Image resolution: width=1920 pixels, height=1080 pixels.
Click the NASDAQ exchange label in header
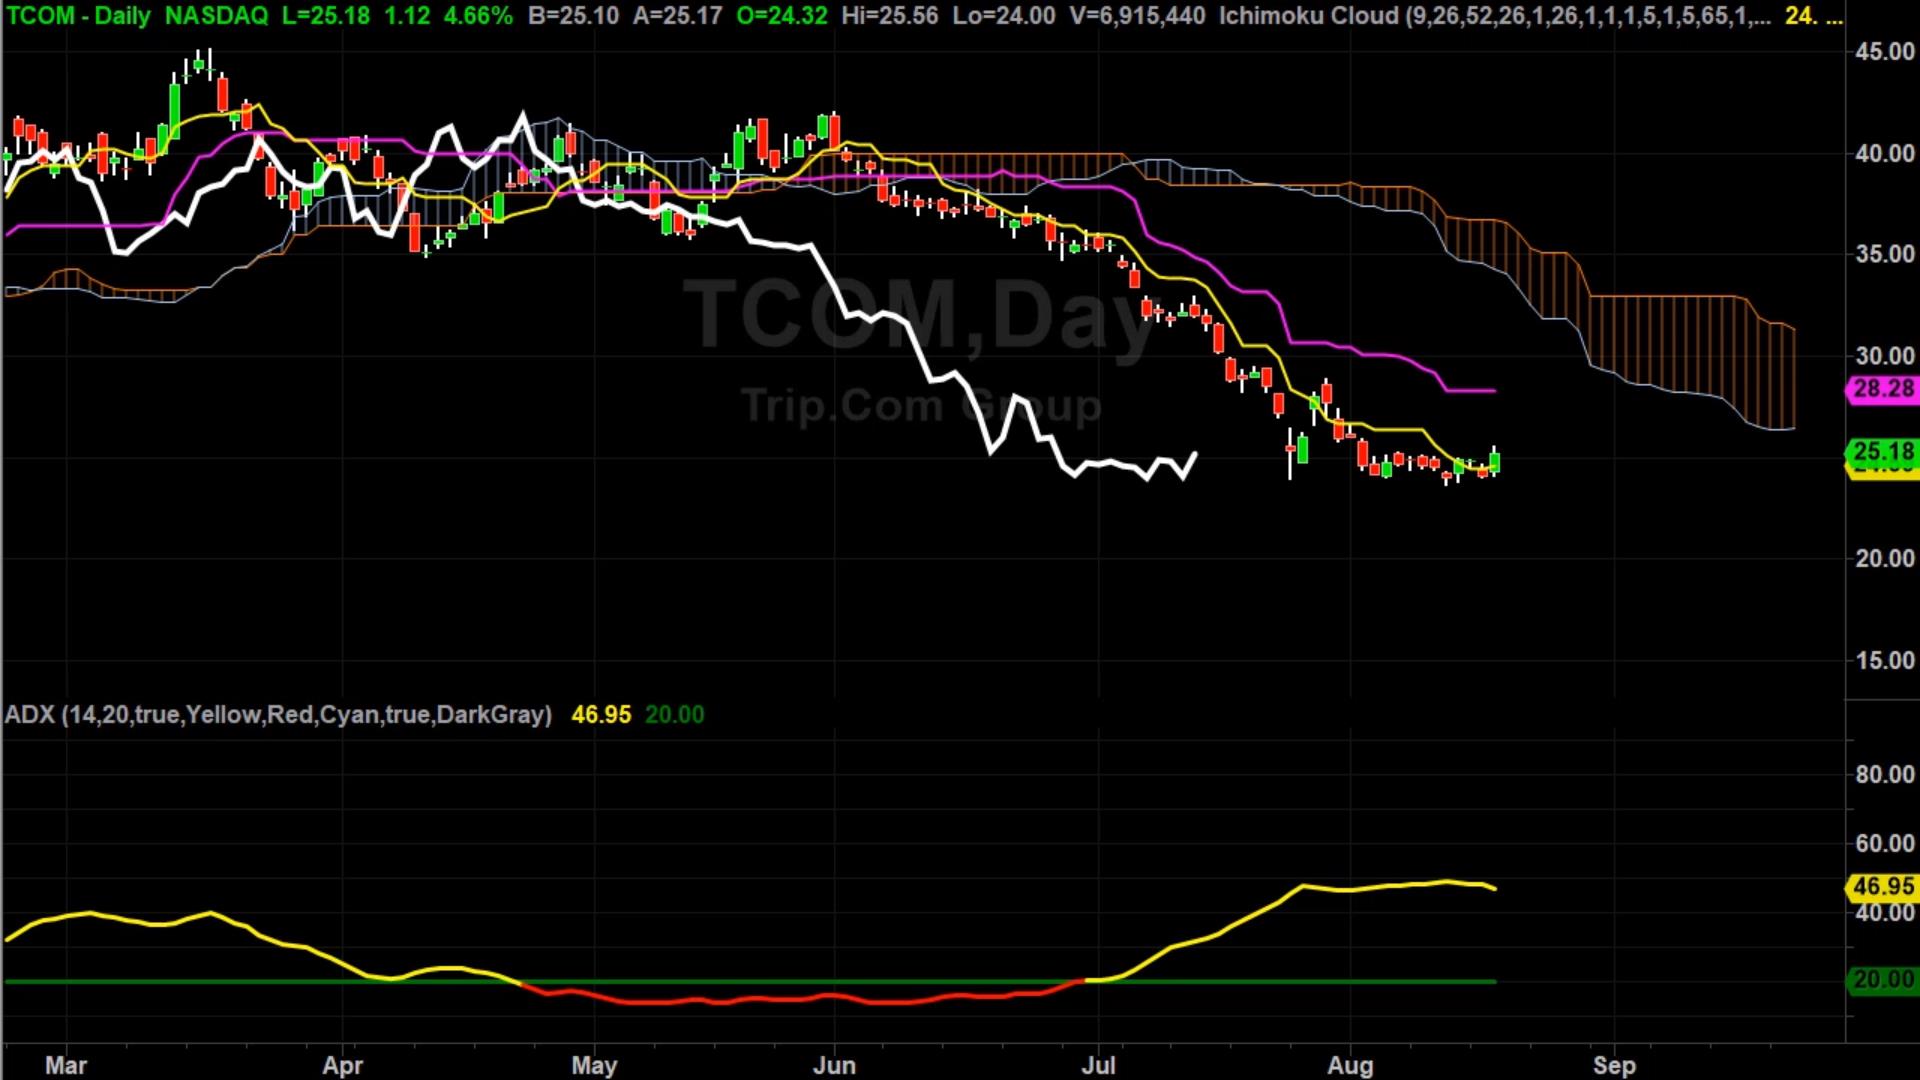tap(216, 16)
